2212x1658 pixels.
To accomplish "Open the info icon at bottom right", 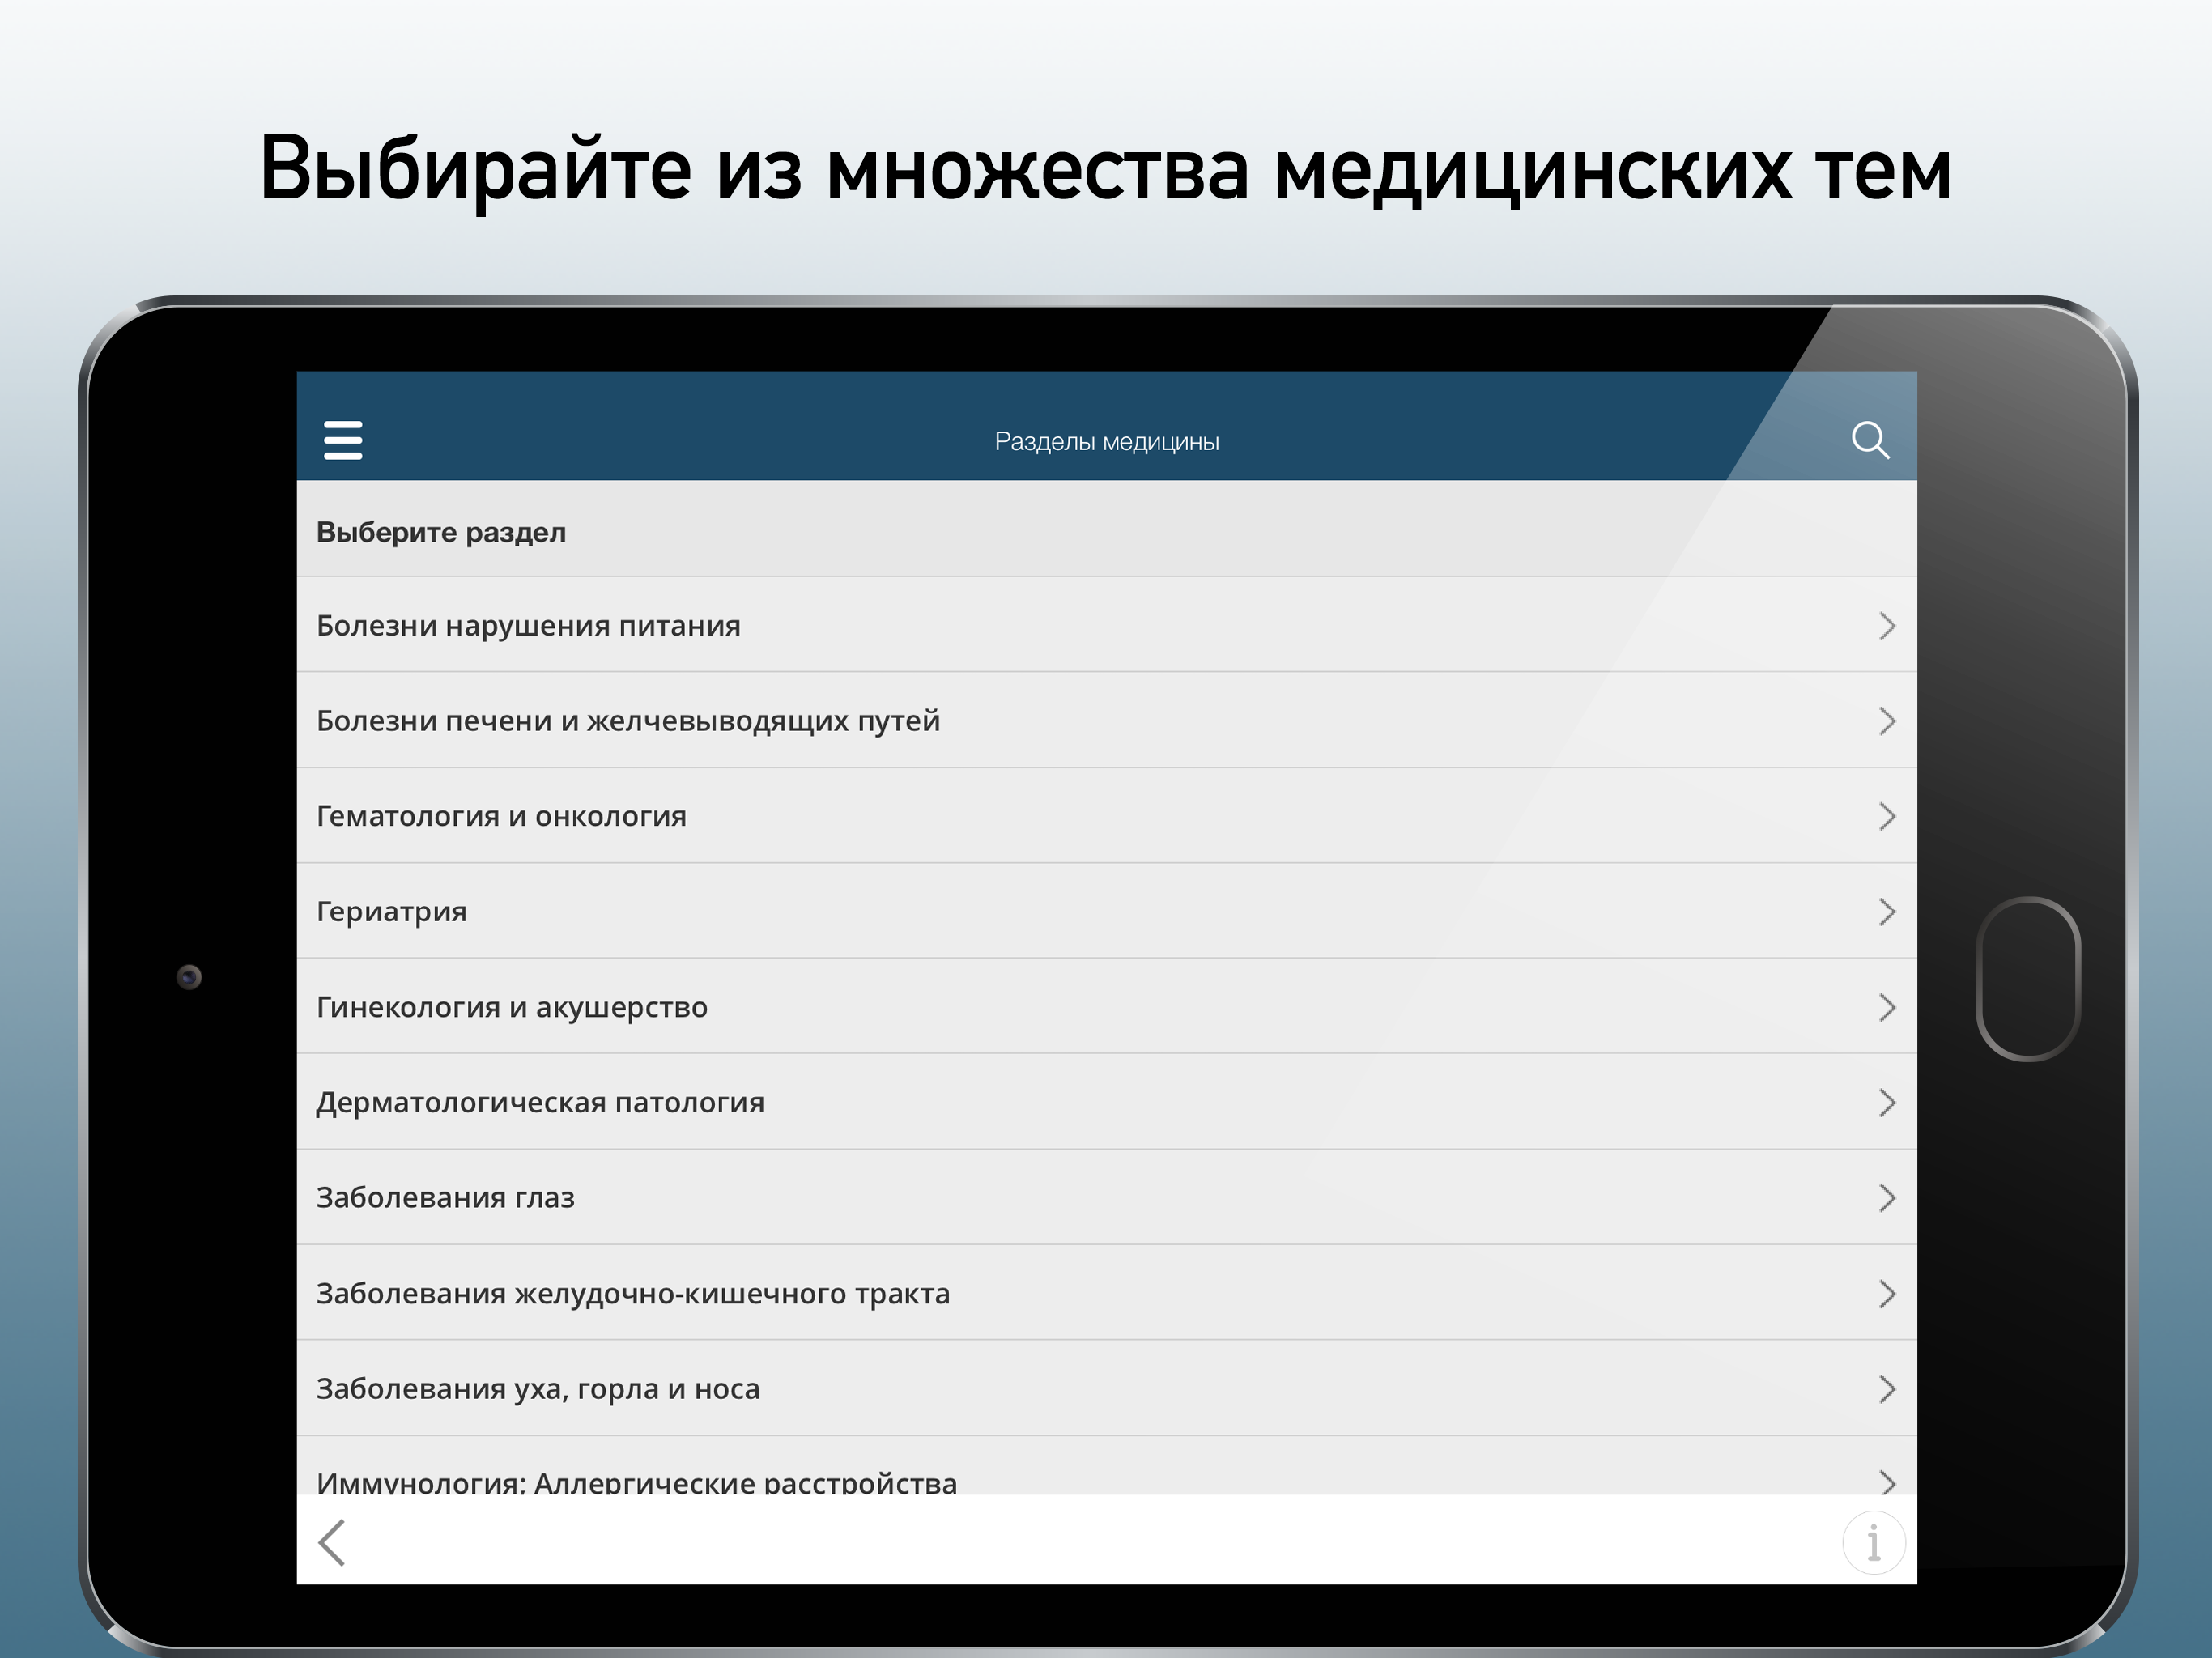I will [x=1874, y=1542].
